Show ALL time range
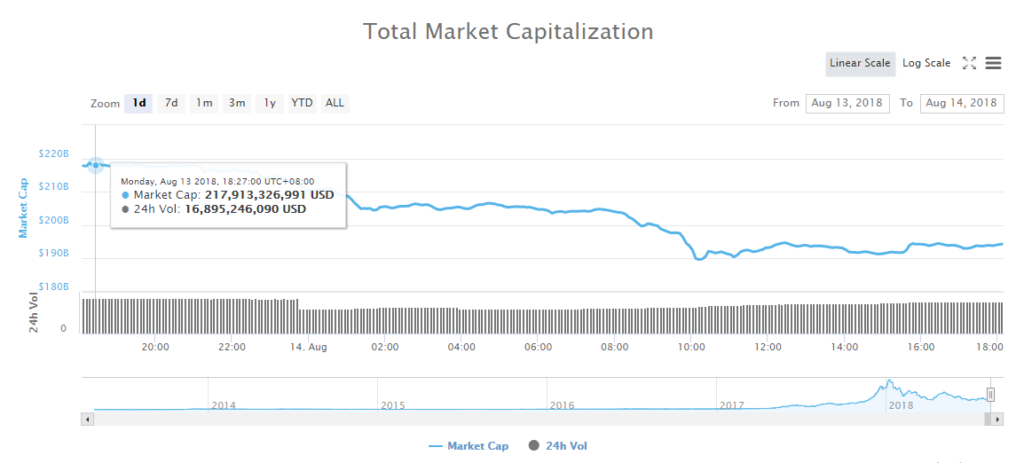1024x463 pixels. 335,103
